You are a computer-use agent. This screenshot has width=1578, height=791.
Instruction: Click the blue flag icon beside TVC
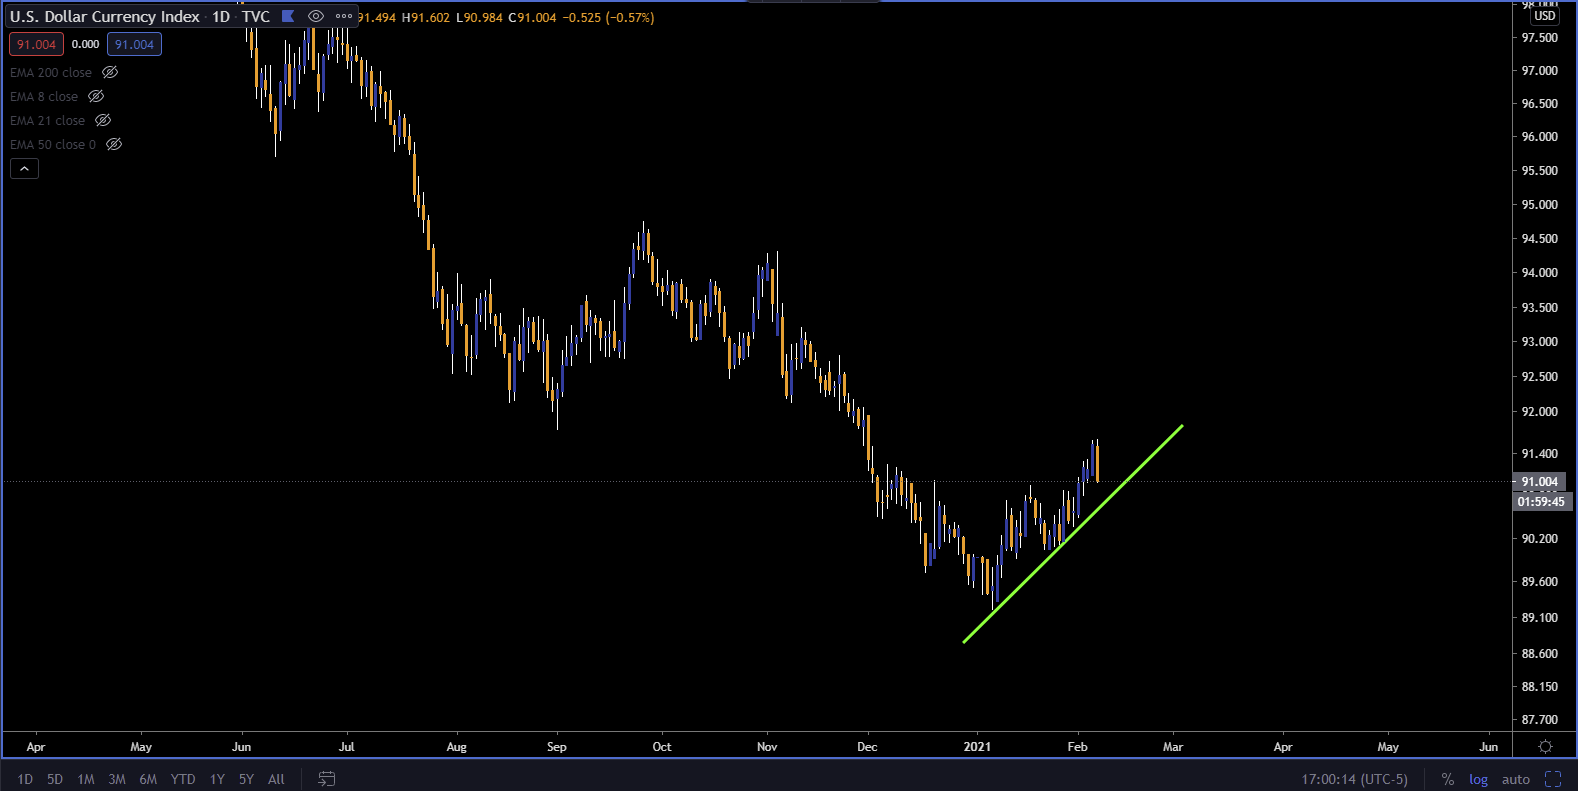[288, 16]
